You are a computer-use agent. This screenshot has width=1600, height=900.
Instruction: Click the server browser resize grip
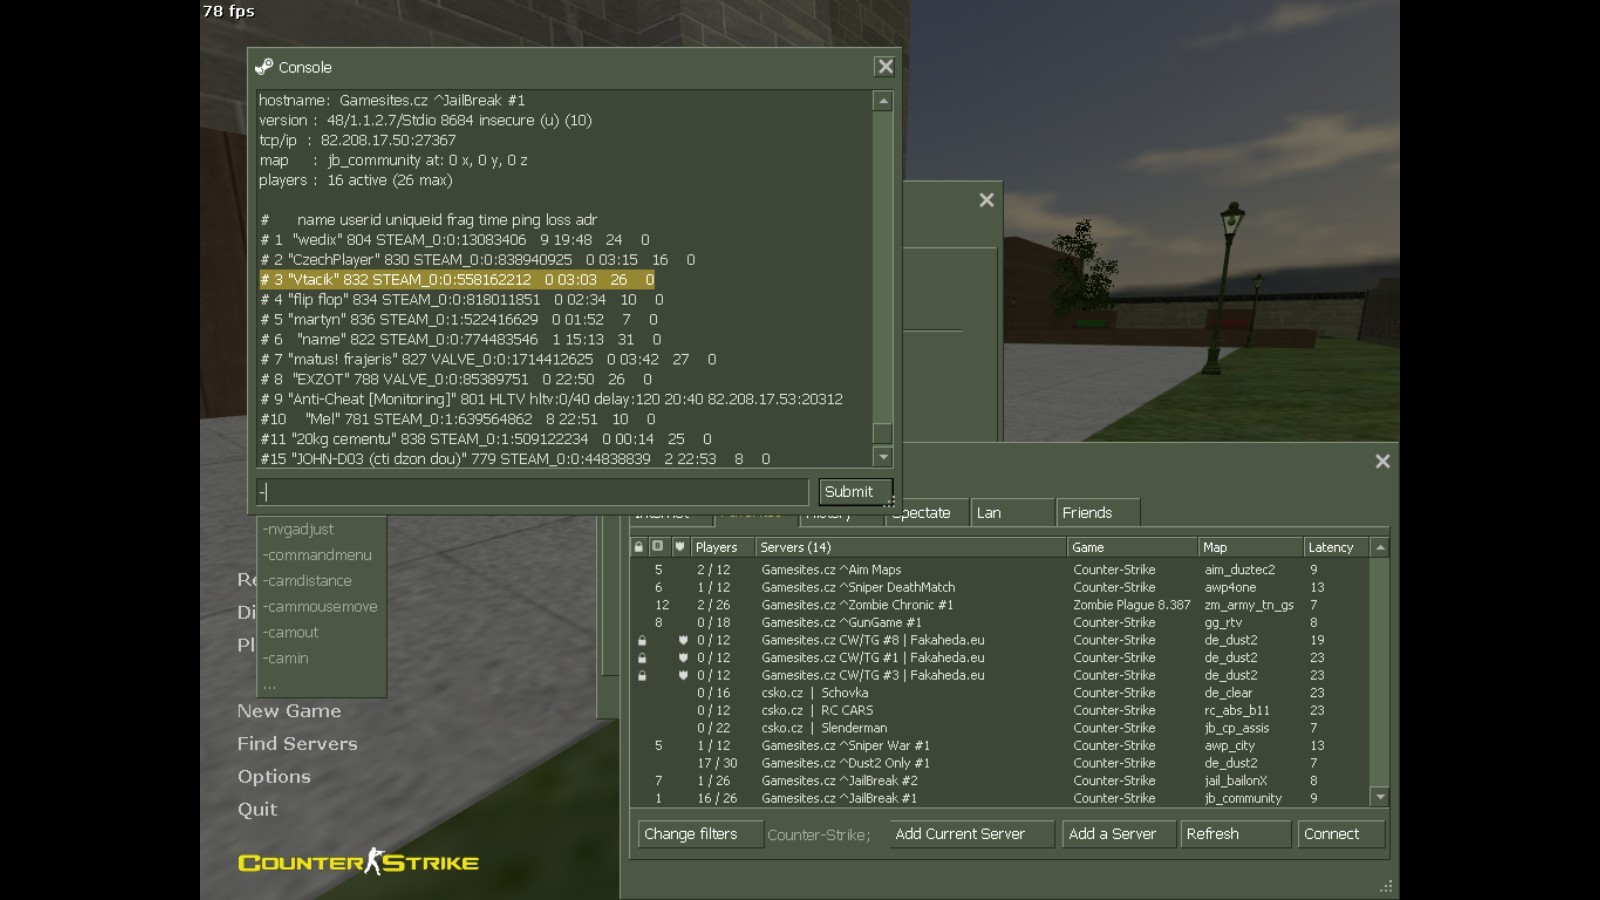point(1386,886)
